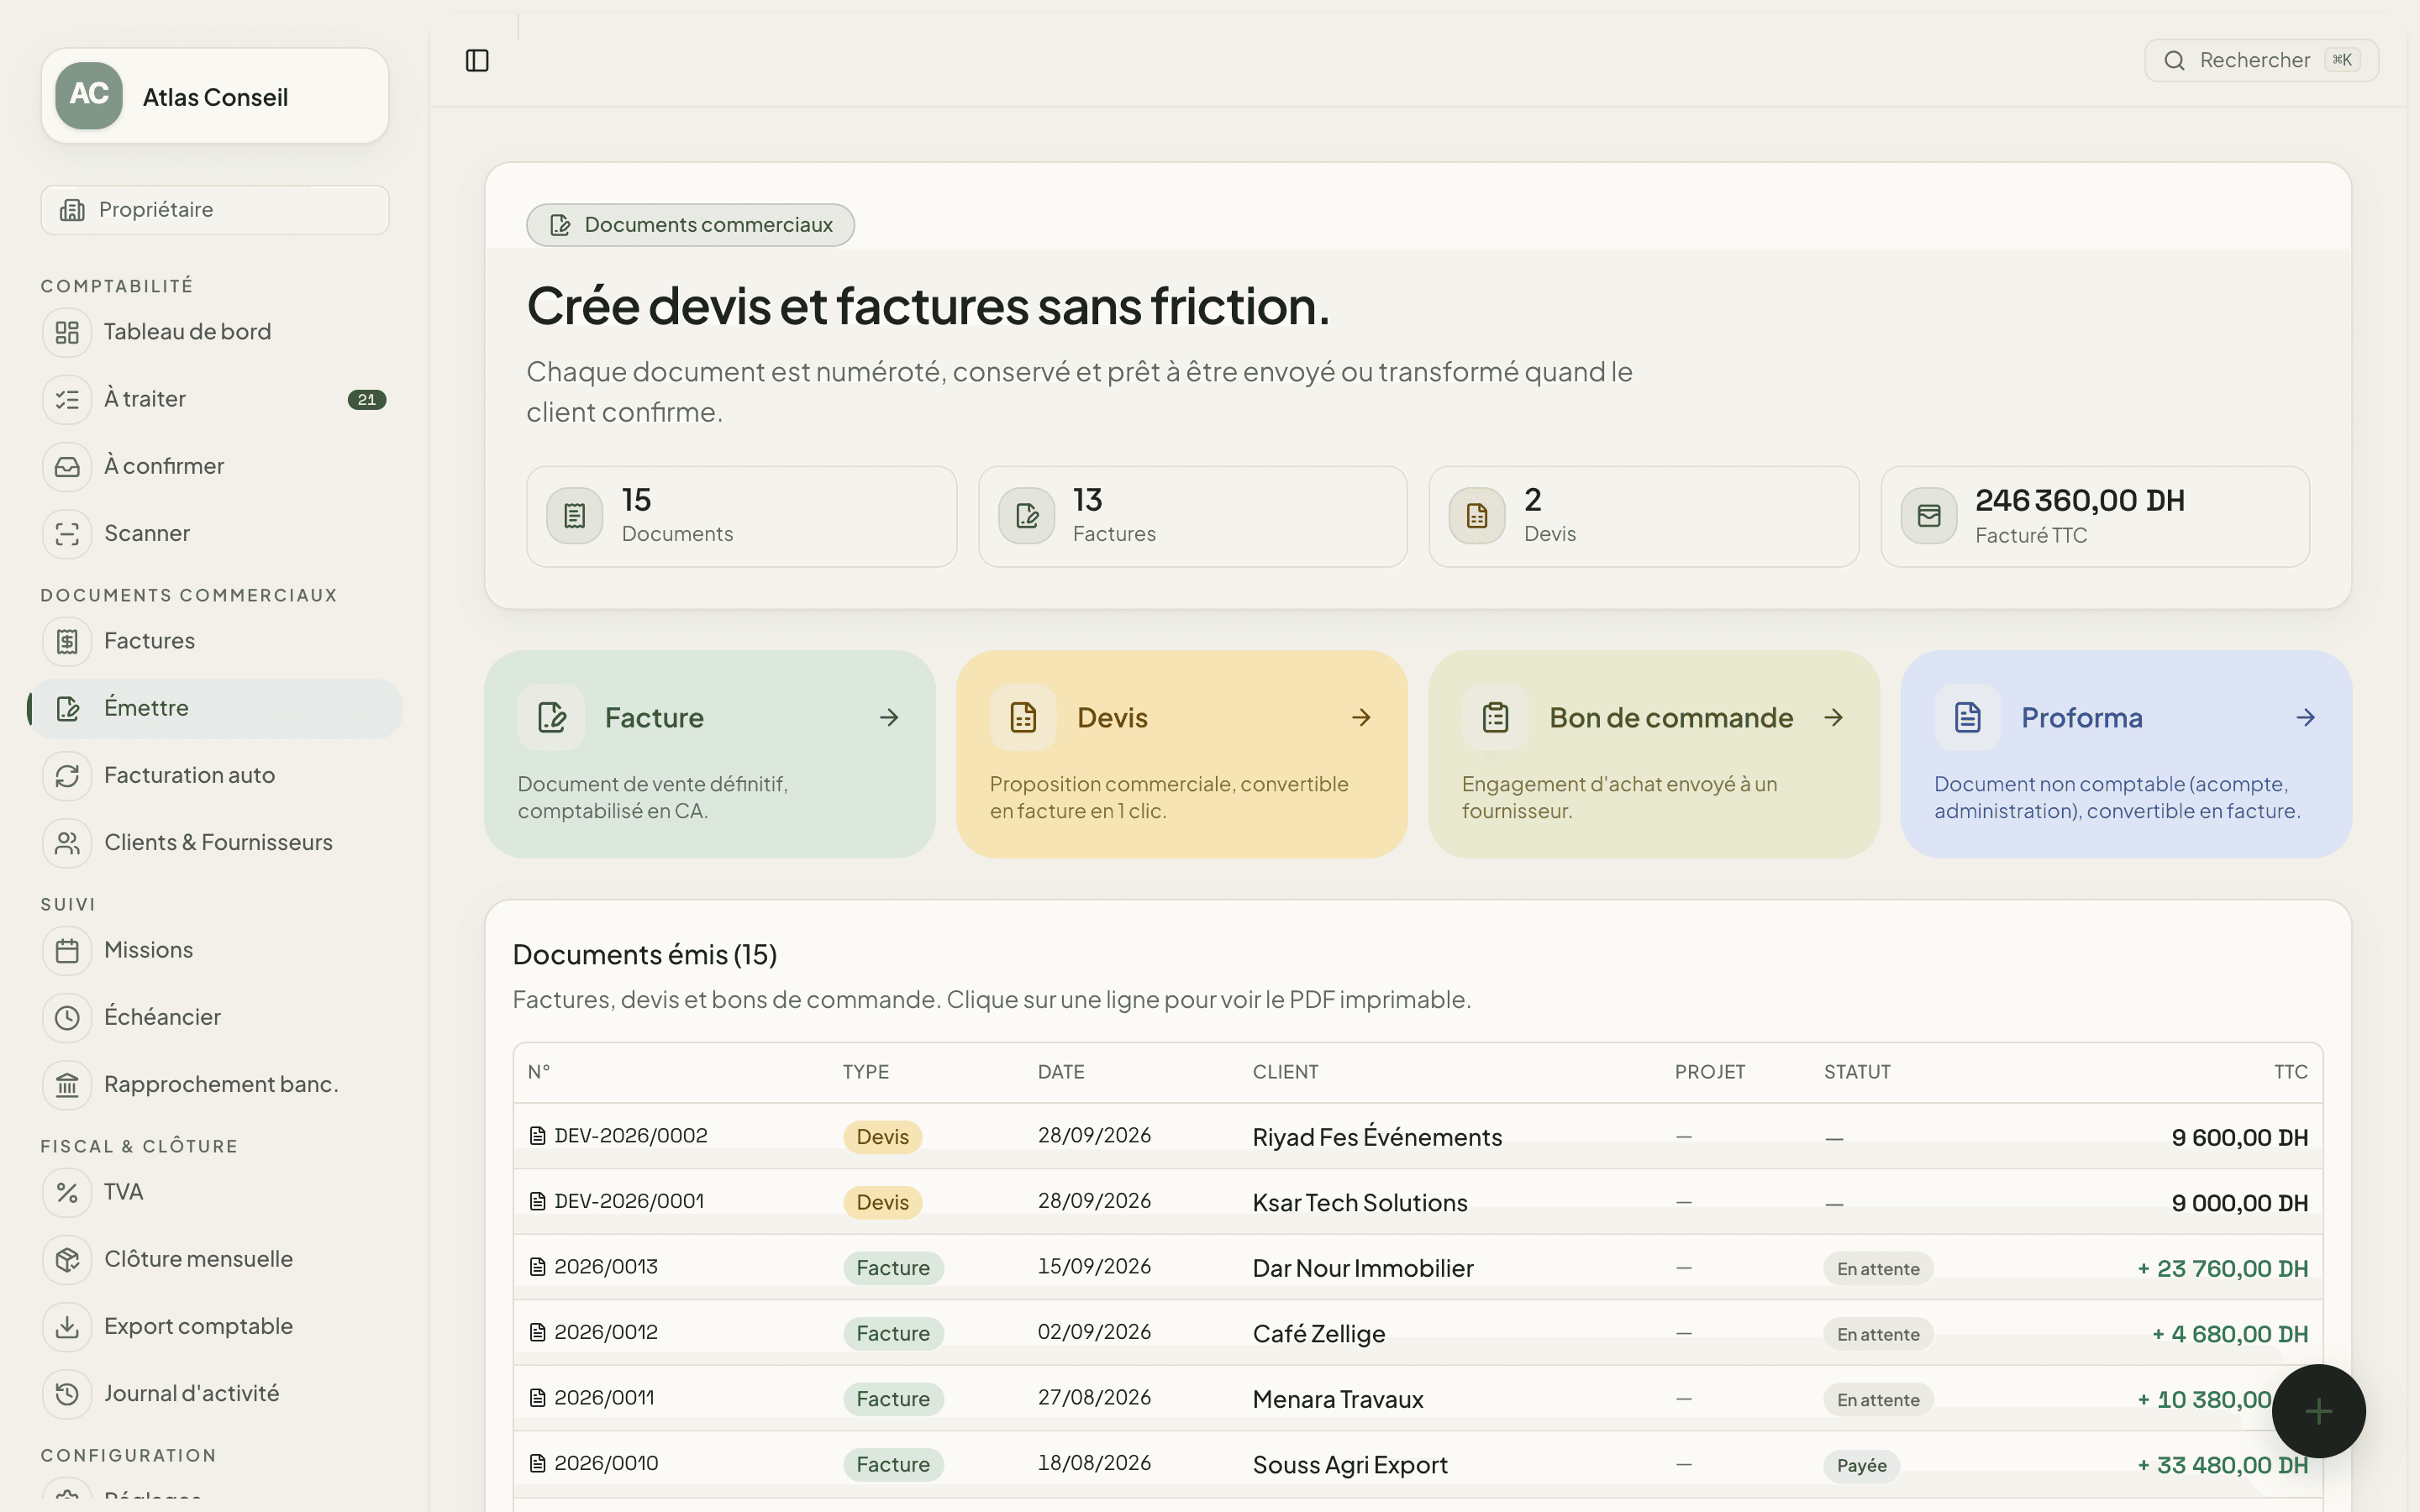Click the Facturation auto refresh icon

pos(67,776)
